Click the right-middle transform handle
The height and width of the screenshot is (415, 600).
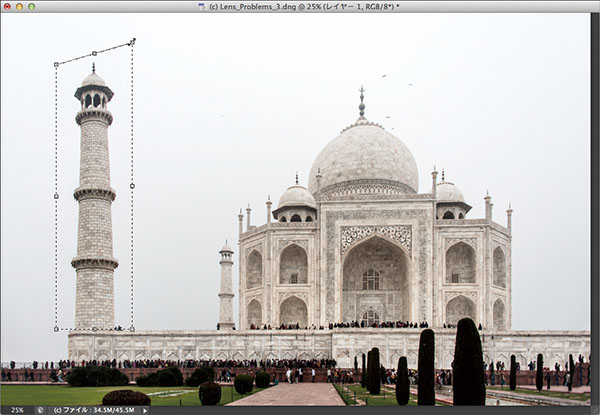tap(132, 185)
